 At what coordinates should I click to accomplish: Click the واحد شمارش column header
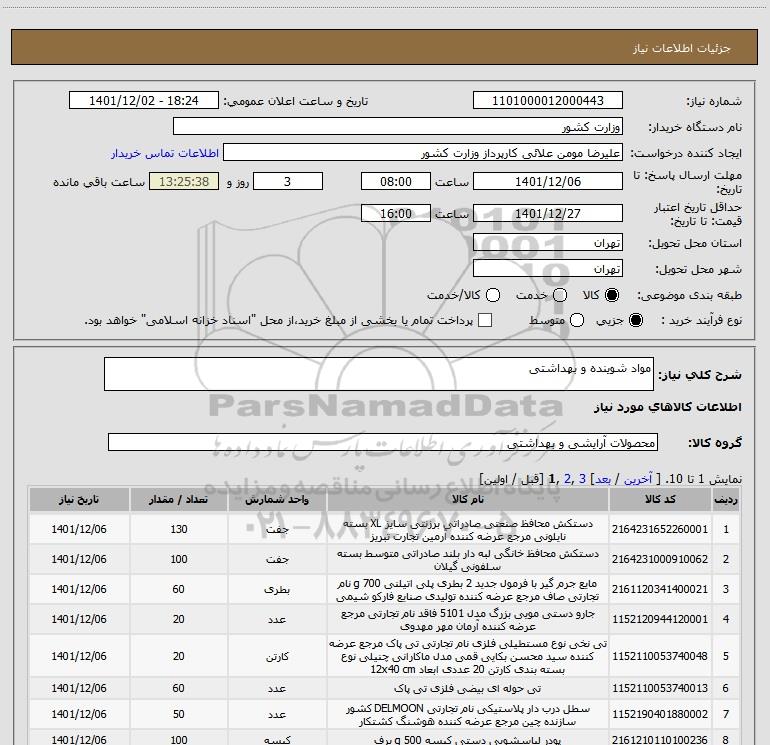point(277,499)
